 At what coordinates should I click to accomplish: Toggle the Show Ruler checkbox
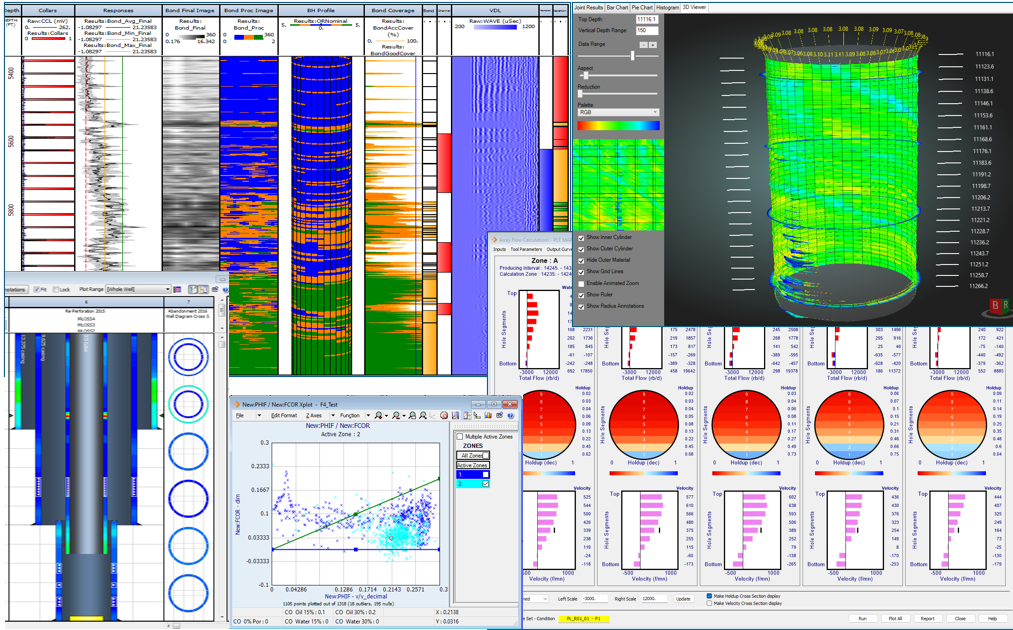(581, 295)
